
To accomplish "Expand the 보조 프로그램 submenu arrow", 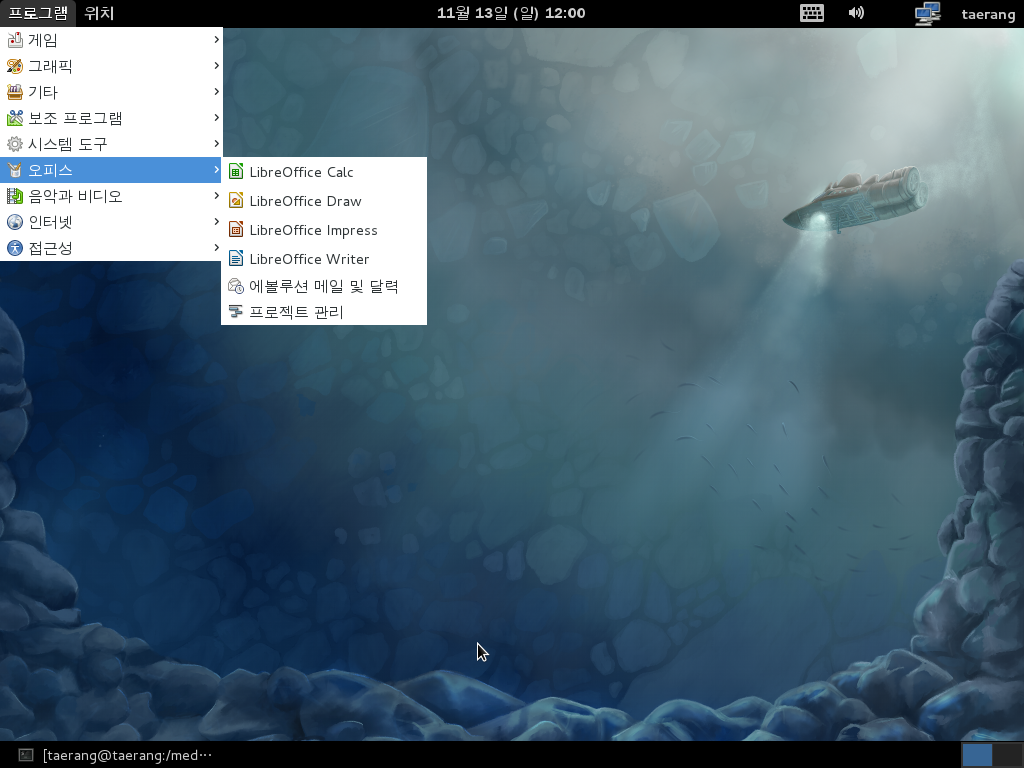I will pos(216,118).
